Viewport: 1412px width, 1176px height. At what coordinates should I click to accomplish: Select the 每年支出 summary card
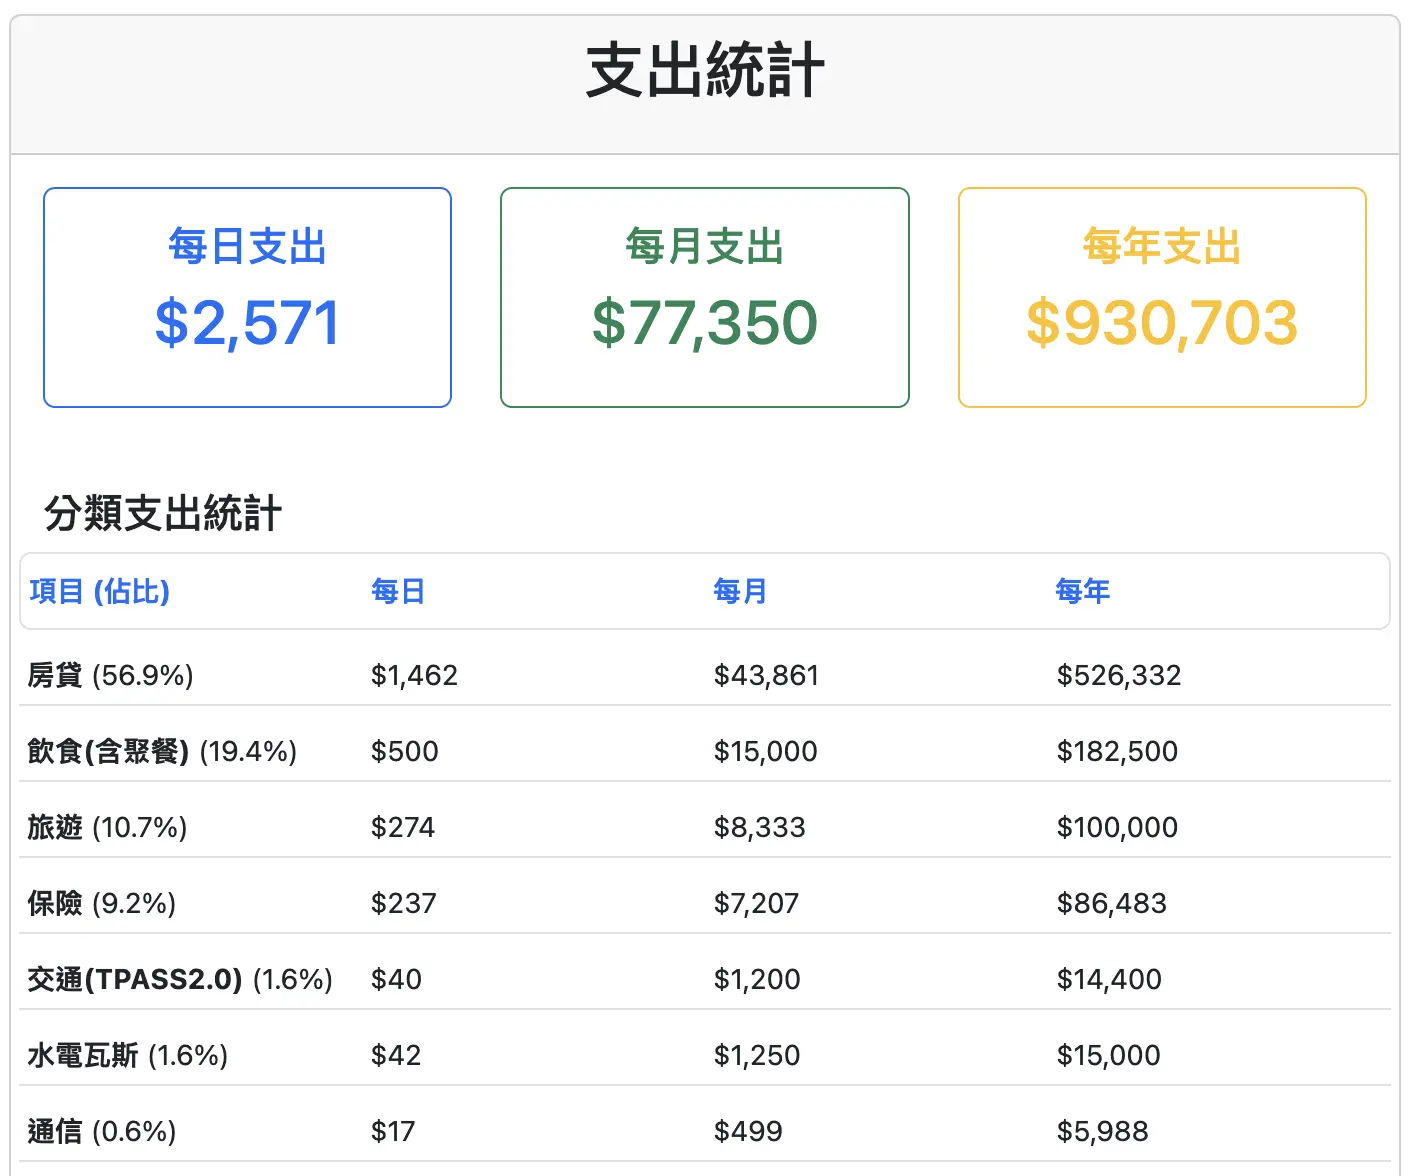coord(1162,295)
